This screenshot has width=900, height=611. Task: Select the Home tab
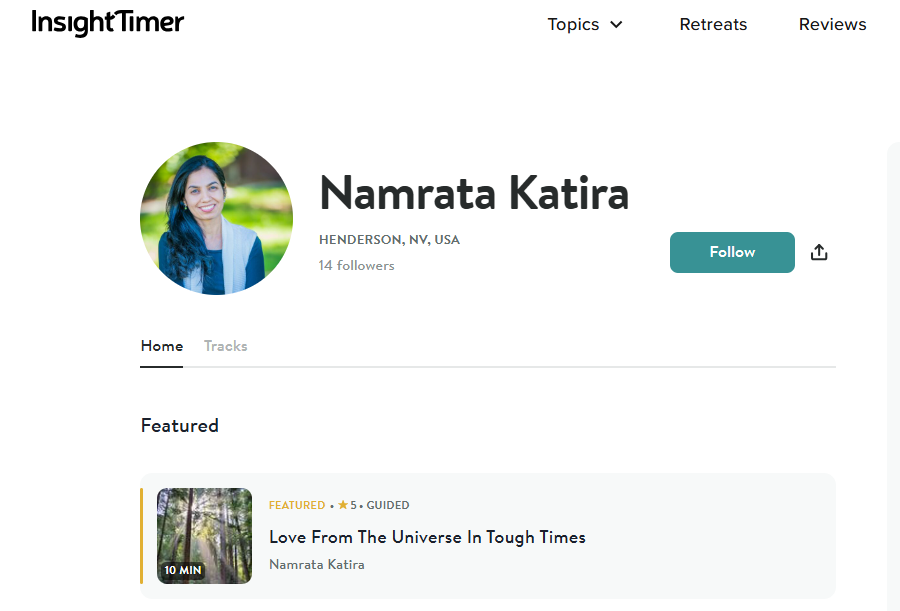coord(162,346)
